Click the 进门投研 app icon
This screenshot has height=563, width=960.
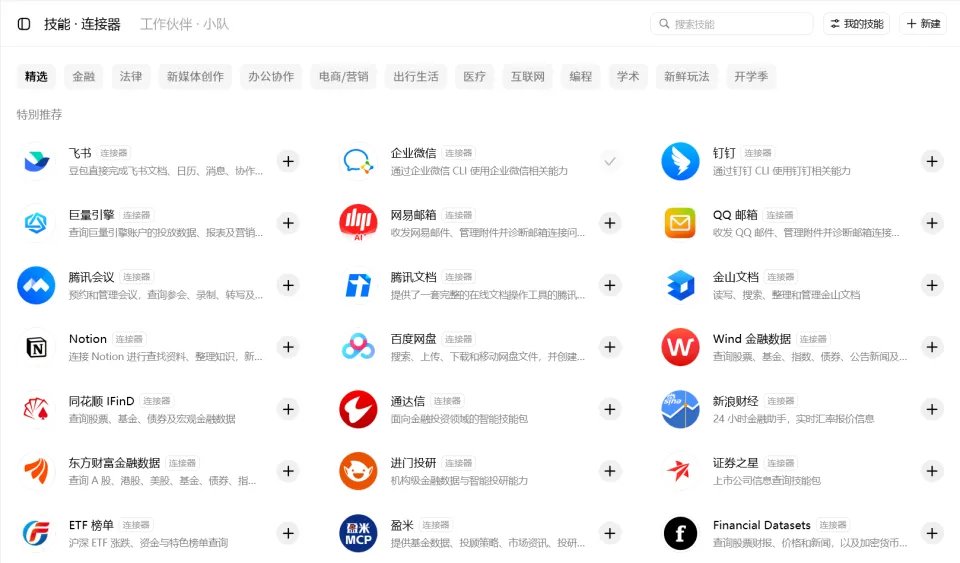click(358, 471)
